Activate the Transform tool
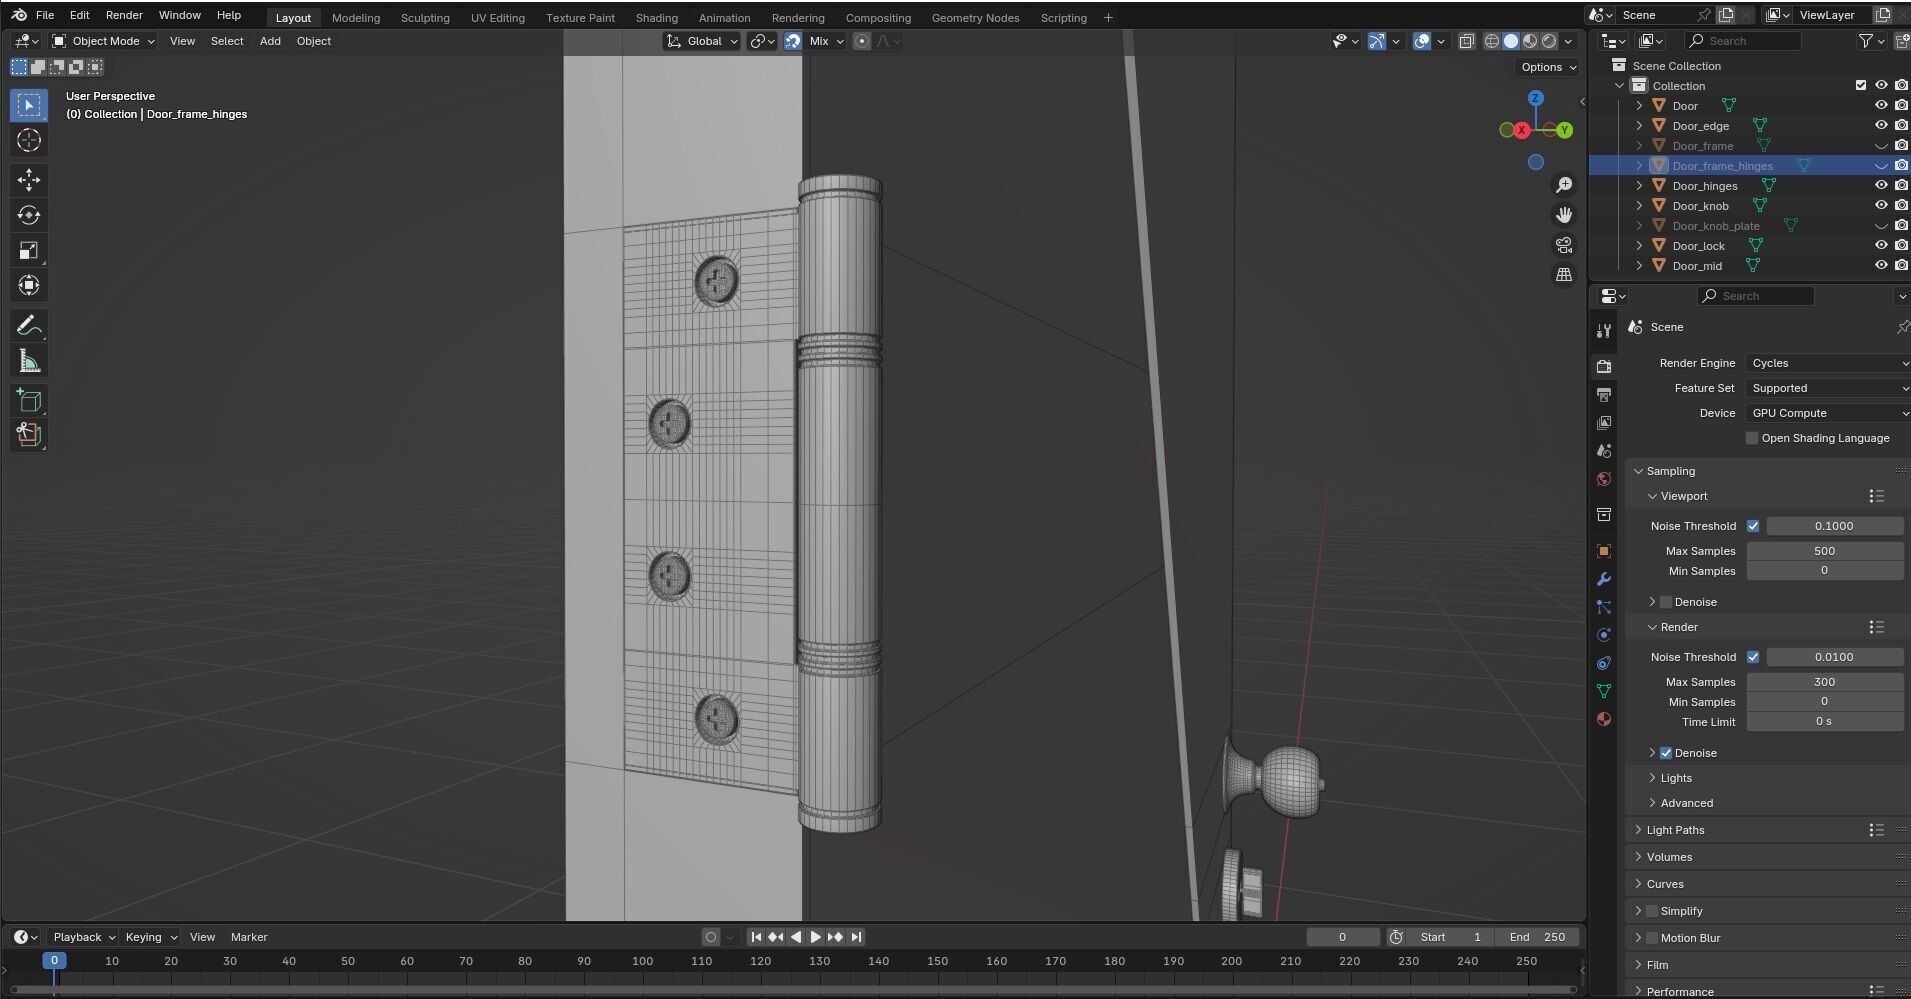 (x=28, y=285)
